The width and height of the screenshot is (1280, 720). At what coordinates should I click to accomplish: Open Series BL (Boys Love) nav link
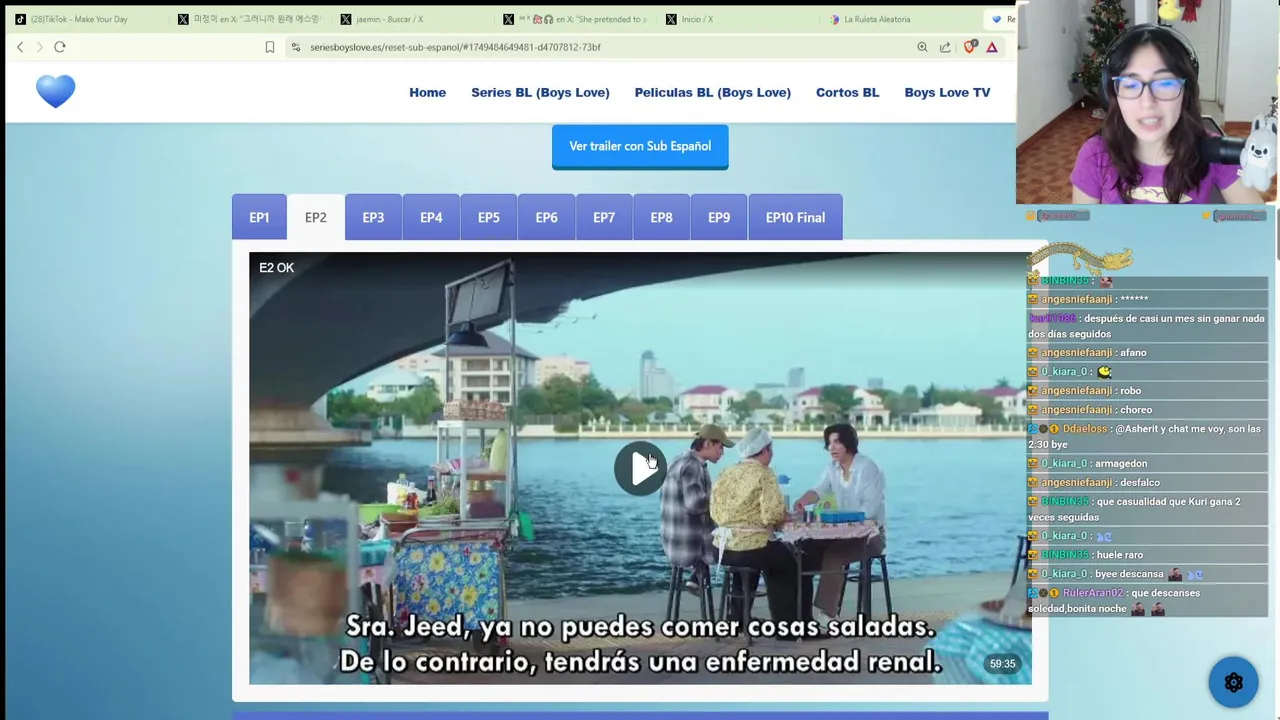[540, 92]
